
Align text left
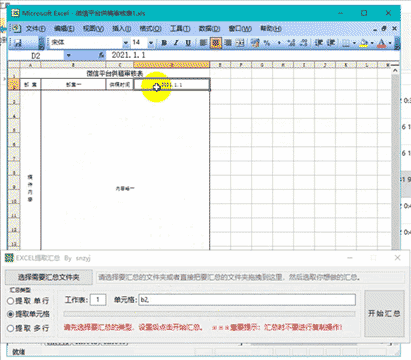click(x=203, y=43)
